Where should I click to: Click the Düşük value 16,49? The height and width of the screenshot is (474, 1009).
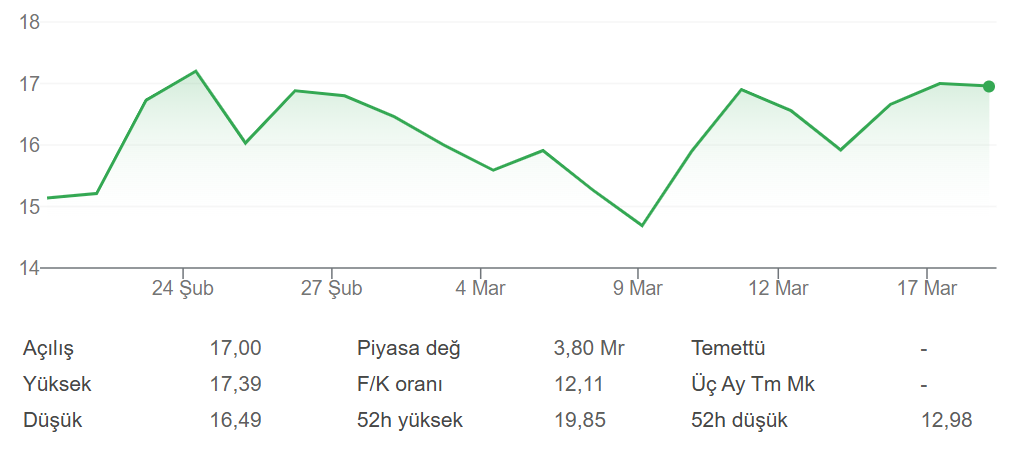(x=235, y=420)
